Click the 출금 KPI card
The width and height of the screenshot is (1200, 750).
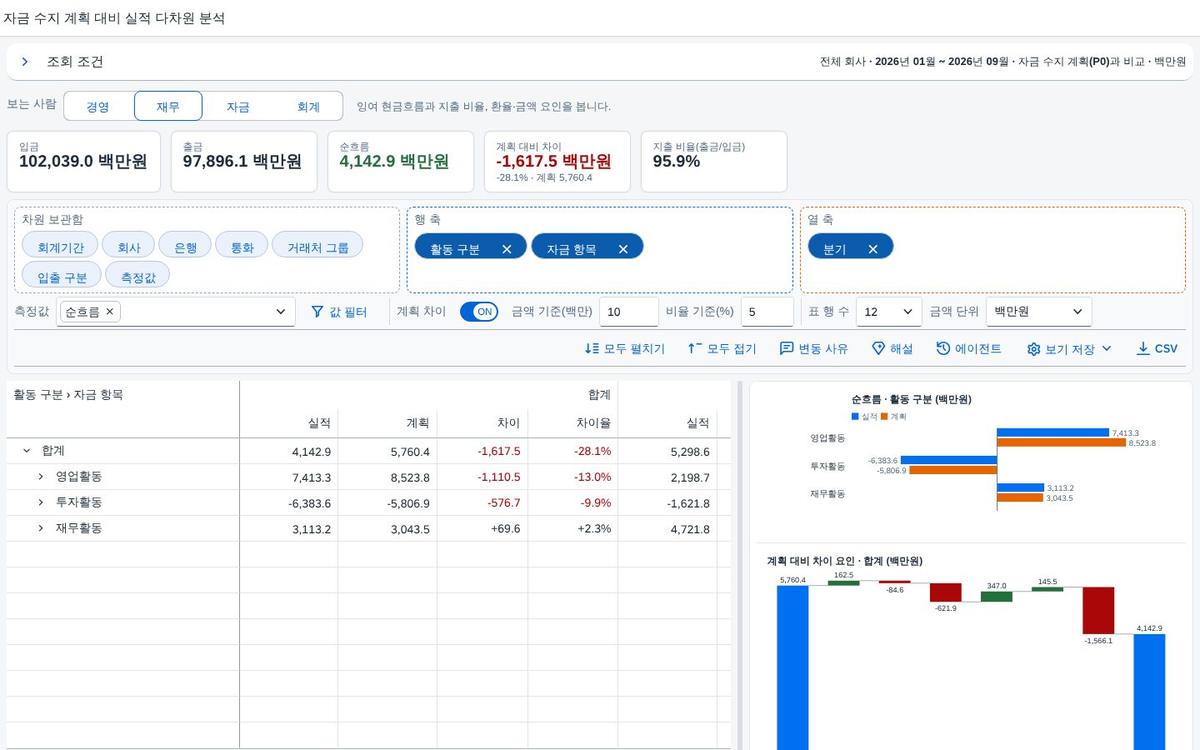(244, 161)
